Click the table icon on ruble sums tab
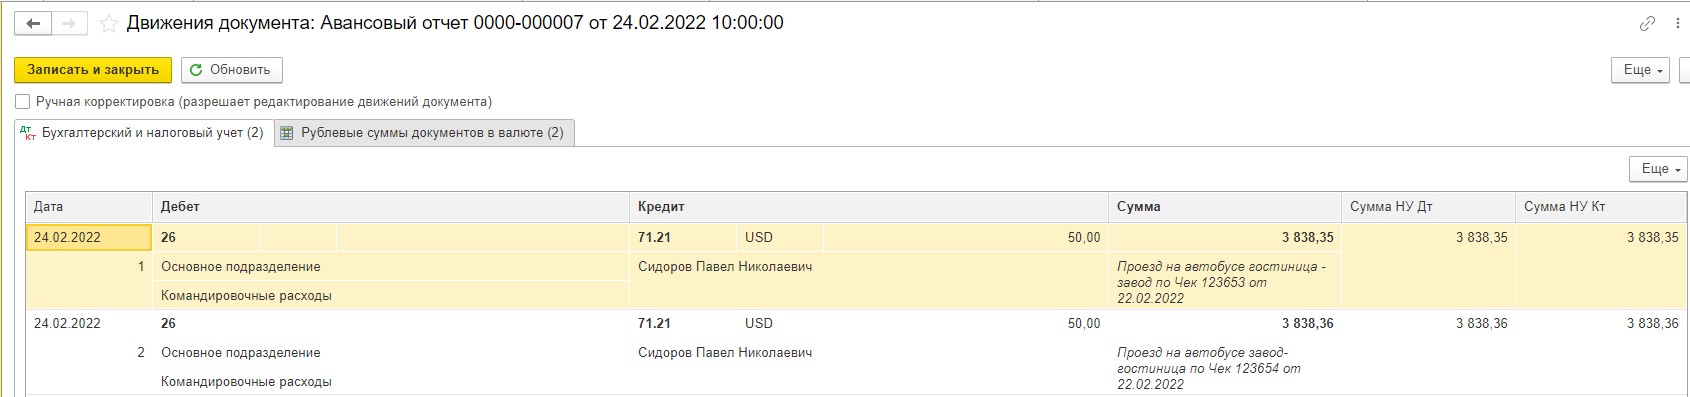This screenshot has width=1690, height=397. tap(287, 133)
